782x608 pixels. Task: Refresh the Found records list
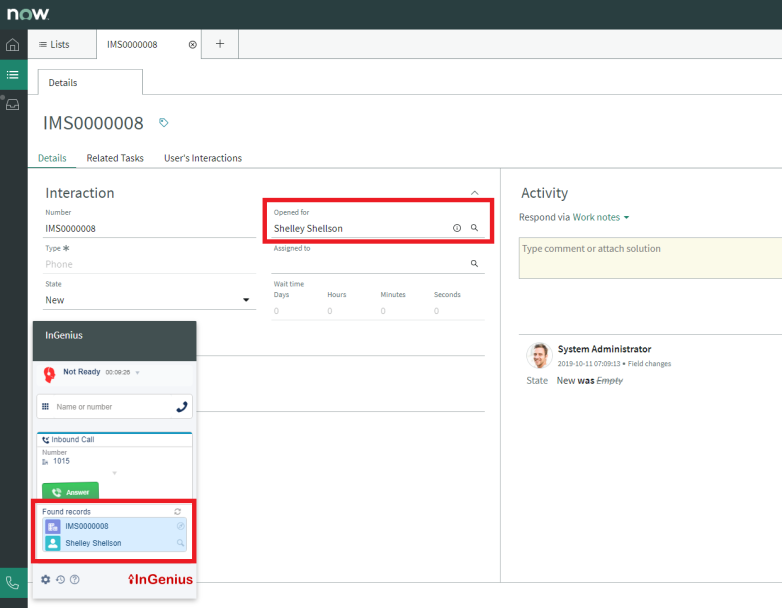178,511
